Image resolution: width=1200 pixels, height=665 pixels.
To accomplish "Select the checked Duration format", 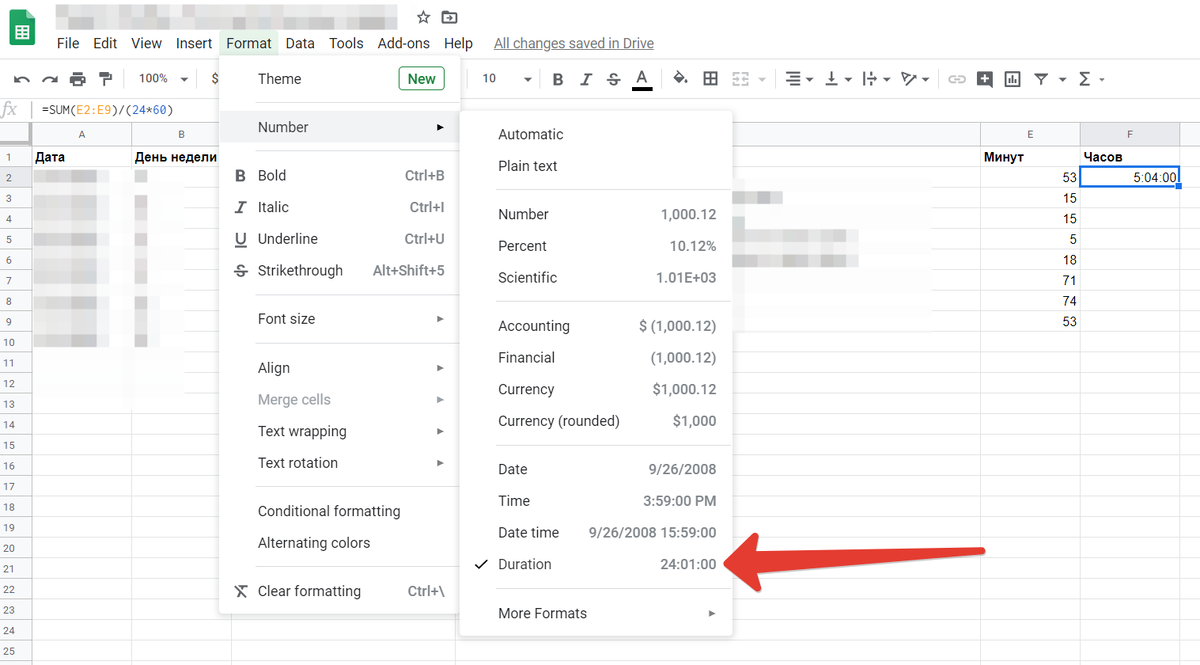I will point(596,565).
